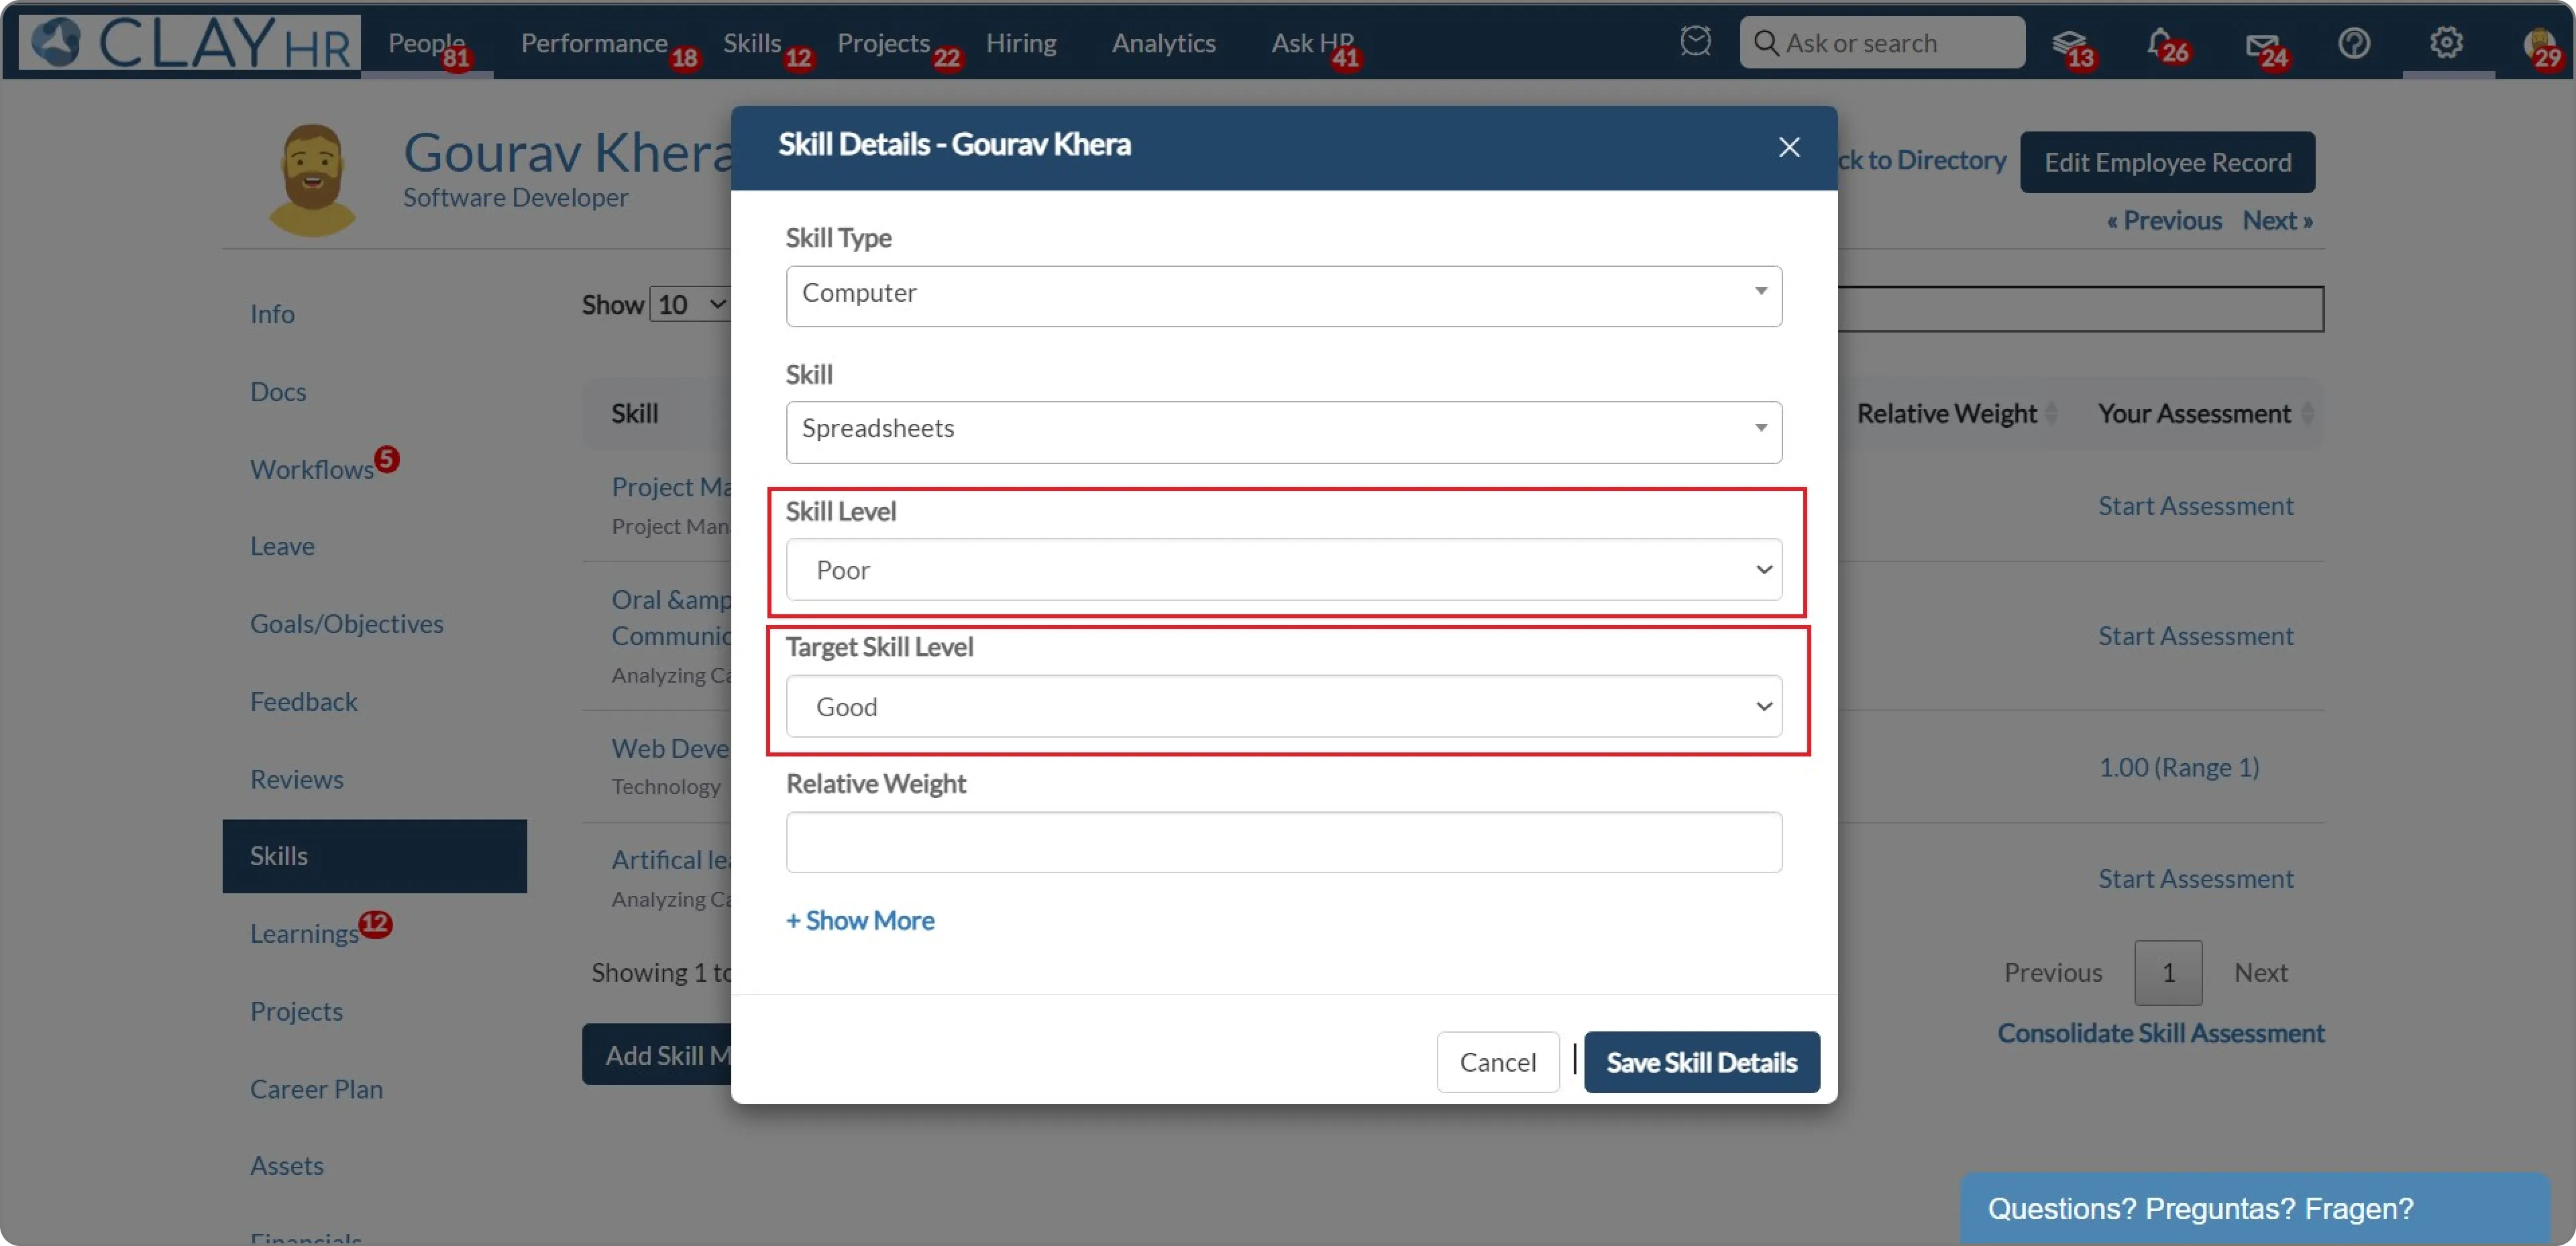Viewport: 2576px width, 1246px height.
Task: Click the alarm clock icon in the top bar
Action: point(1695,42)
